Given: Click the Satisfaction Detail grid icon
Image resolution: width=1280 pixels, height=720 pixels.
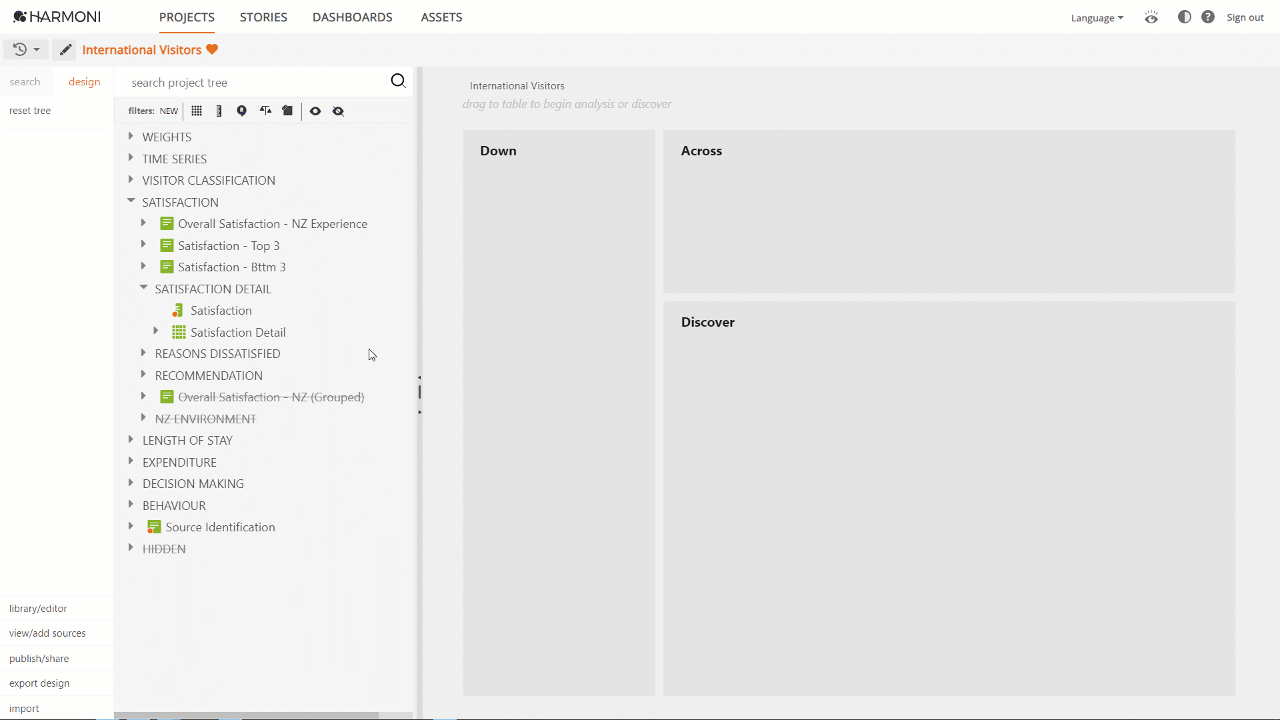Looking at the screenshot, I should pyautogui.click(x=179, y=332).
